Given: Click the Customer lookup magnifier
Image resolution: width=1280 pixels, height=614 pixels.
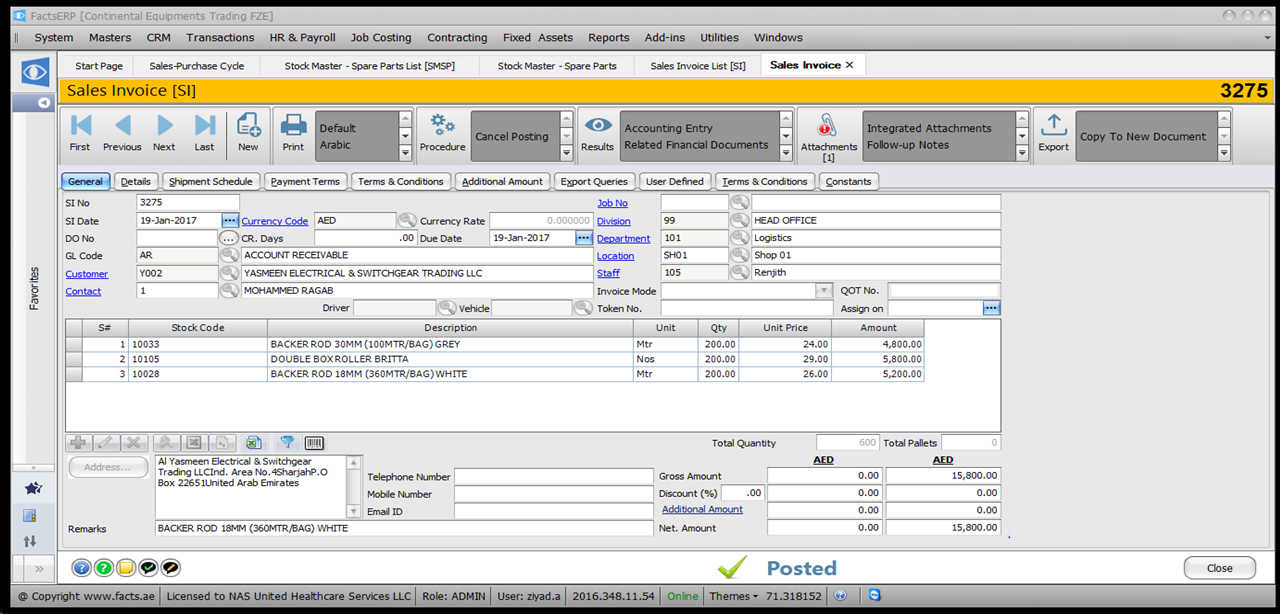Looking at the screenshot, I should point(229,273).
